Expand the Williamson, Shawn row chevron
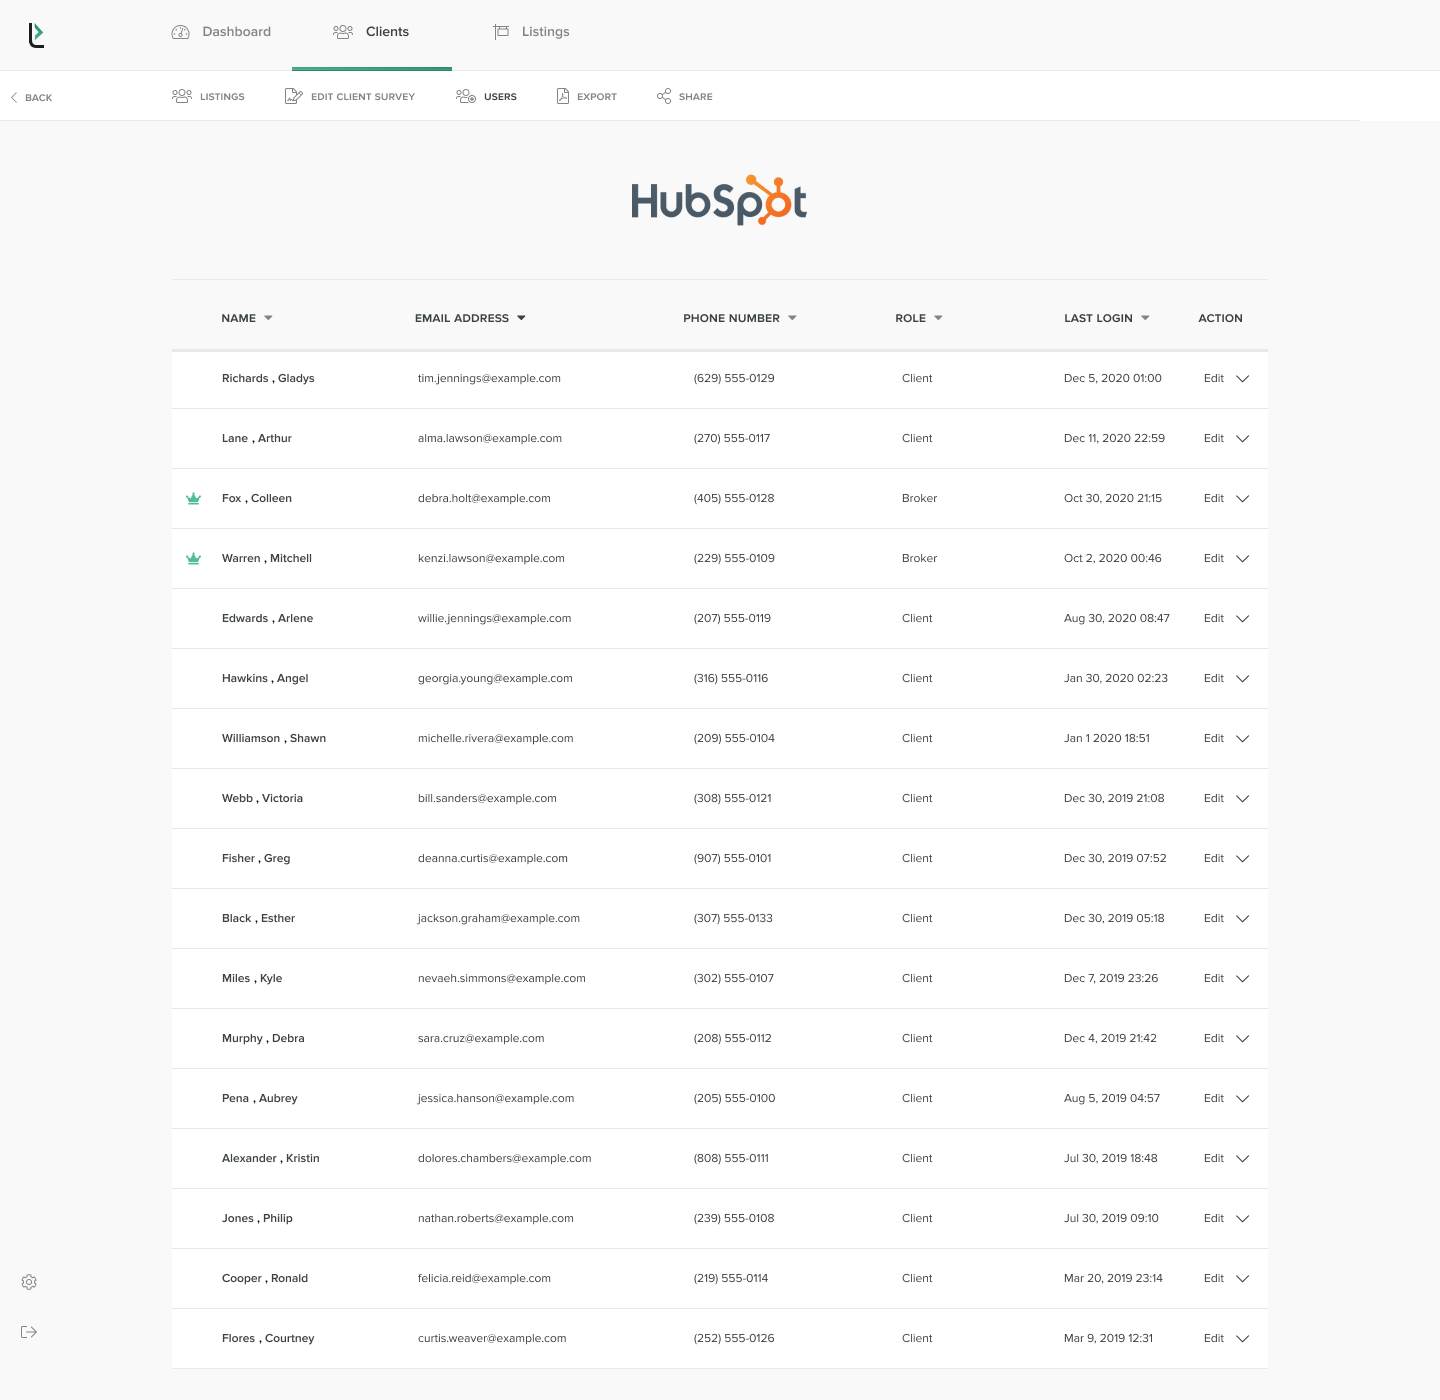The height and width of the screenshot is (1400, 1440). point(1243,739)
